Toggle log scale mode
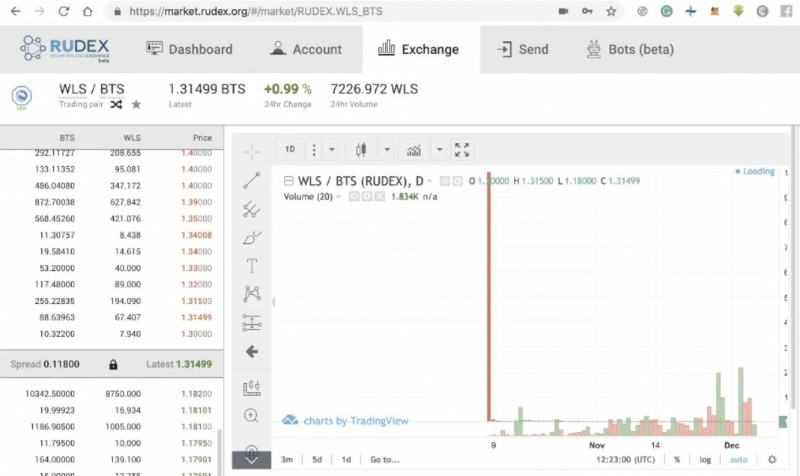 click(705, 460)
